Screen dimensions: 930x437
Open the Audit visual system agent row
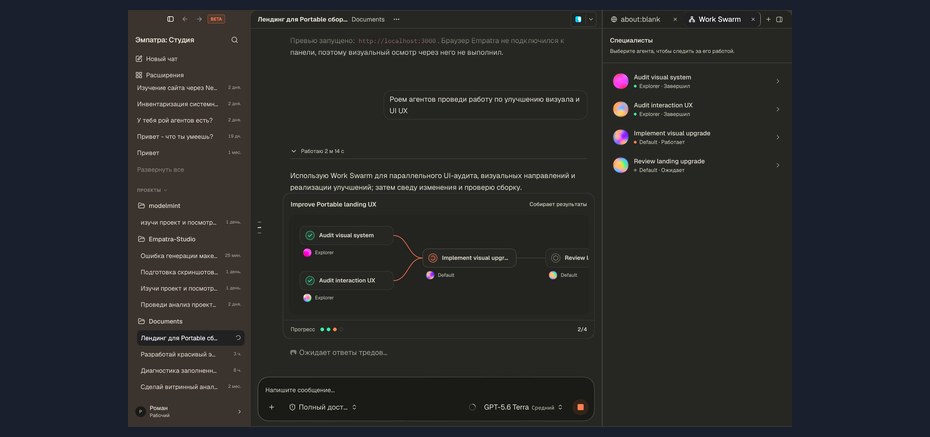[x=696, y=81]
